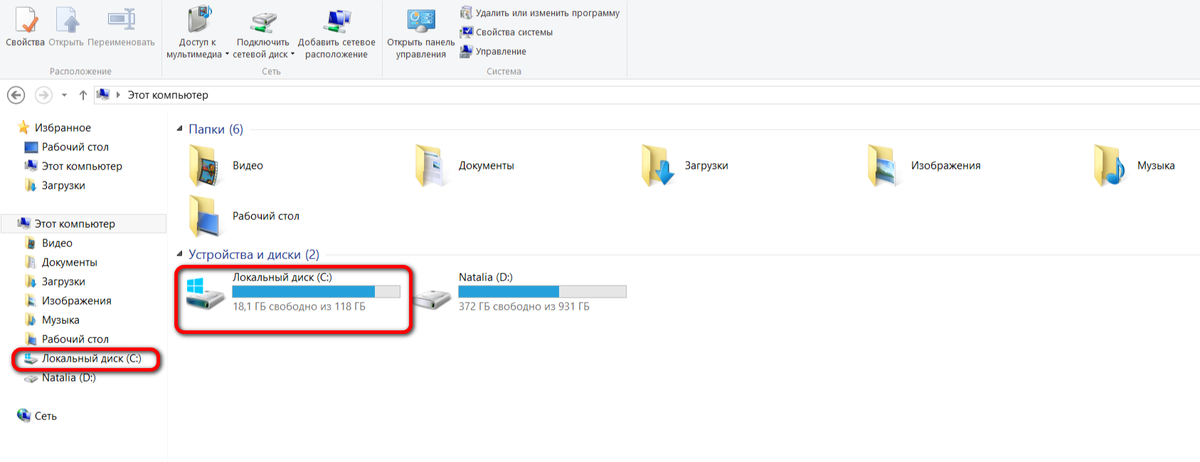Click Подключить сетевой диск button

262,32
